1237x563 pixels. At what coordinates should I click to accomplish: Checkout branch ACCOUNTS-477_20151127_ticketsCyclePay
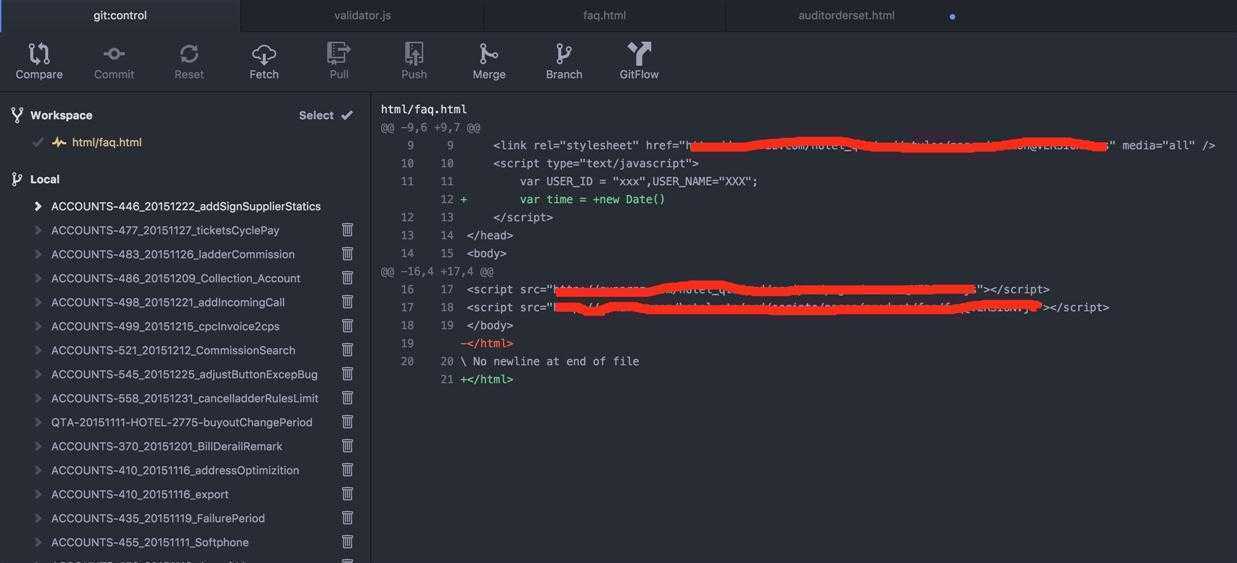pos(165,230)
